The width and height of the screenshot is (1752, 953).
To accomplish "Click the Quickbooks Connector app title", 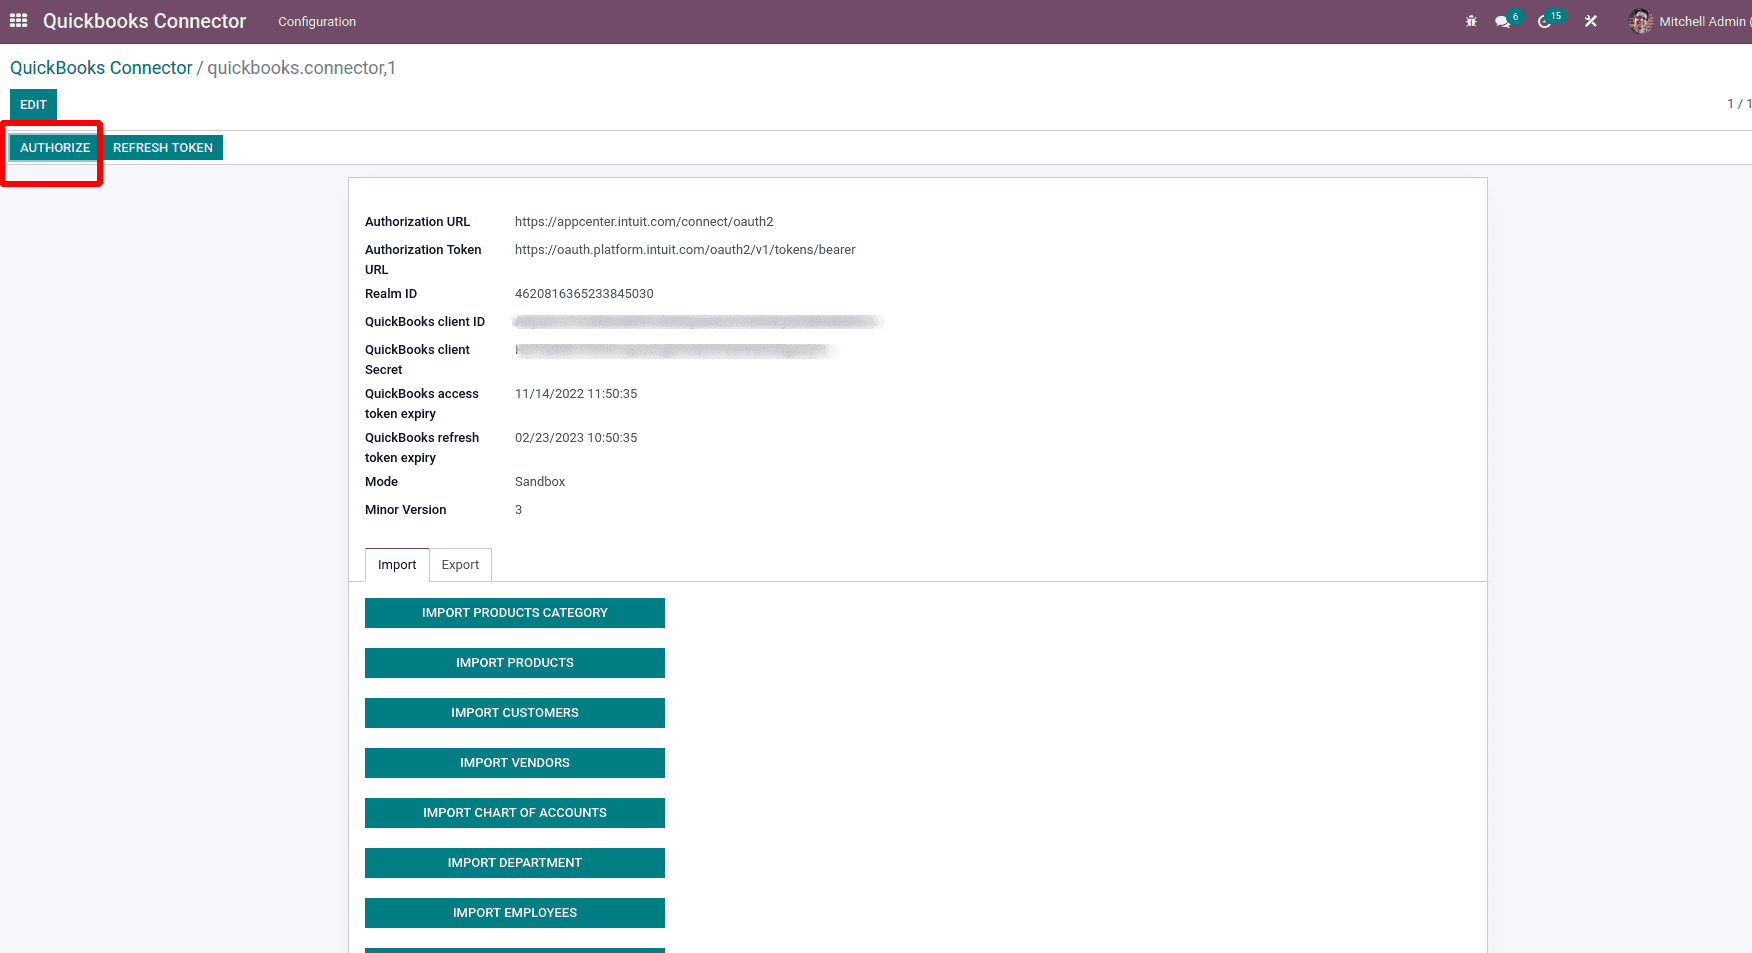I will coord(144,21).
